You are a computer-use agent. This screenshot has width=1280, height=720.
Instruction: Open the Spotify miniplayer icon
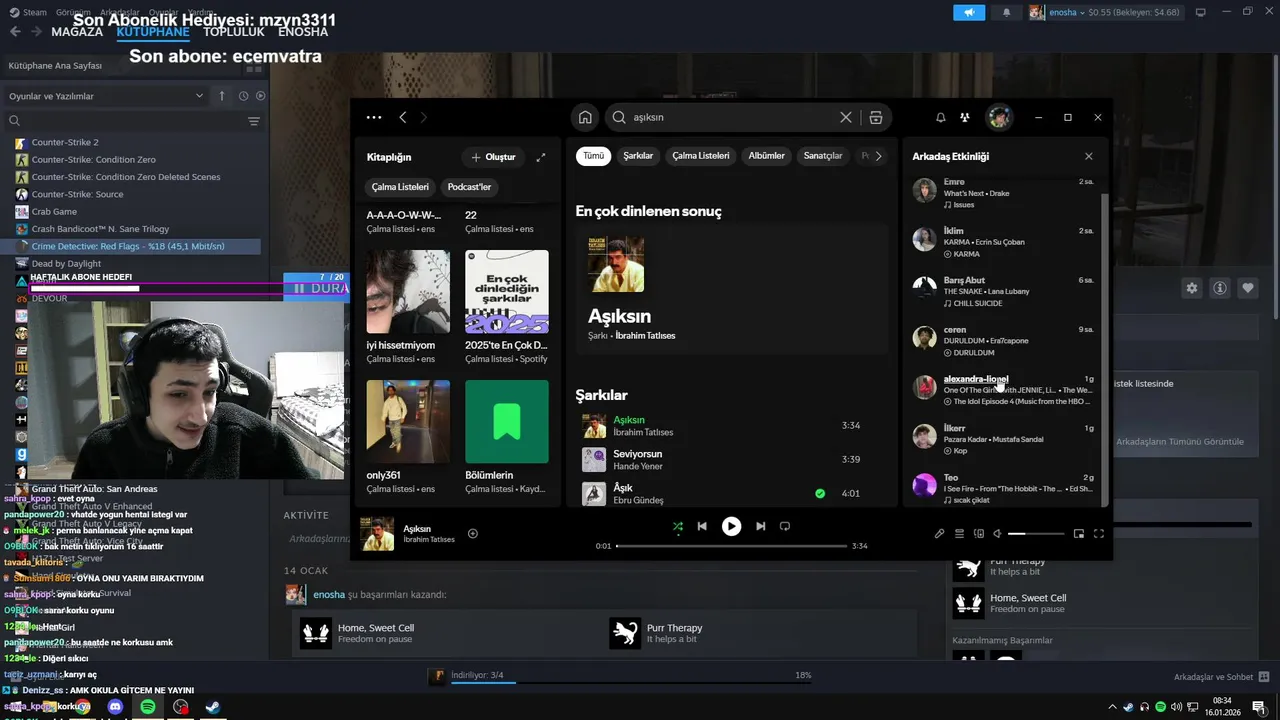(1079, 534)
